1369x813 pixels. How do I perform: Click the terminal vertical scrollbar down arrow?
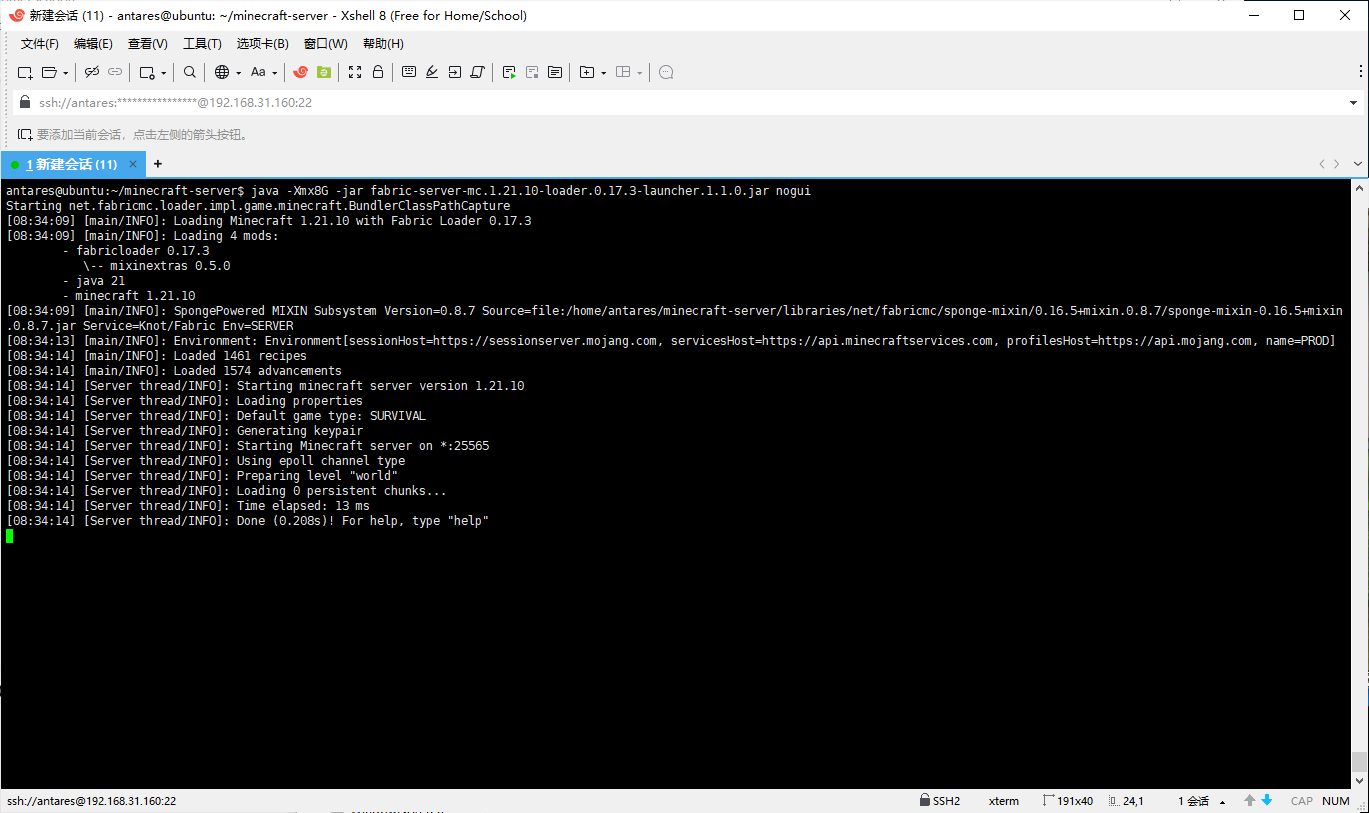1359,781
